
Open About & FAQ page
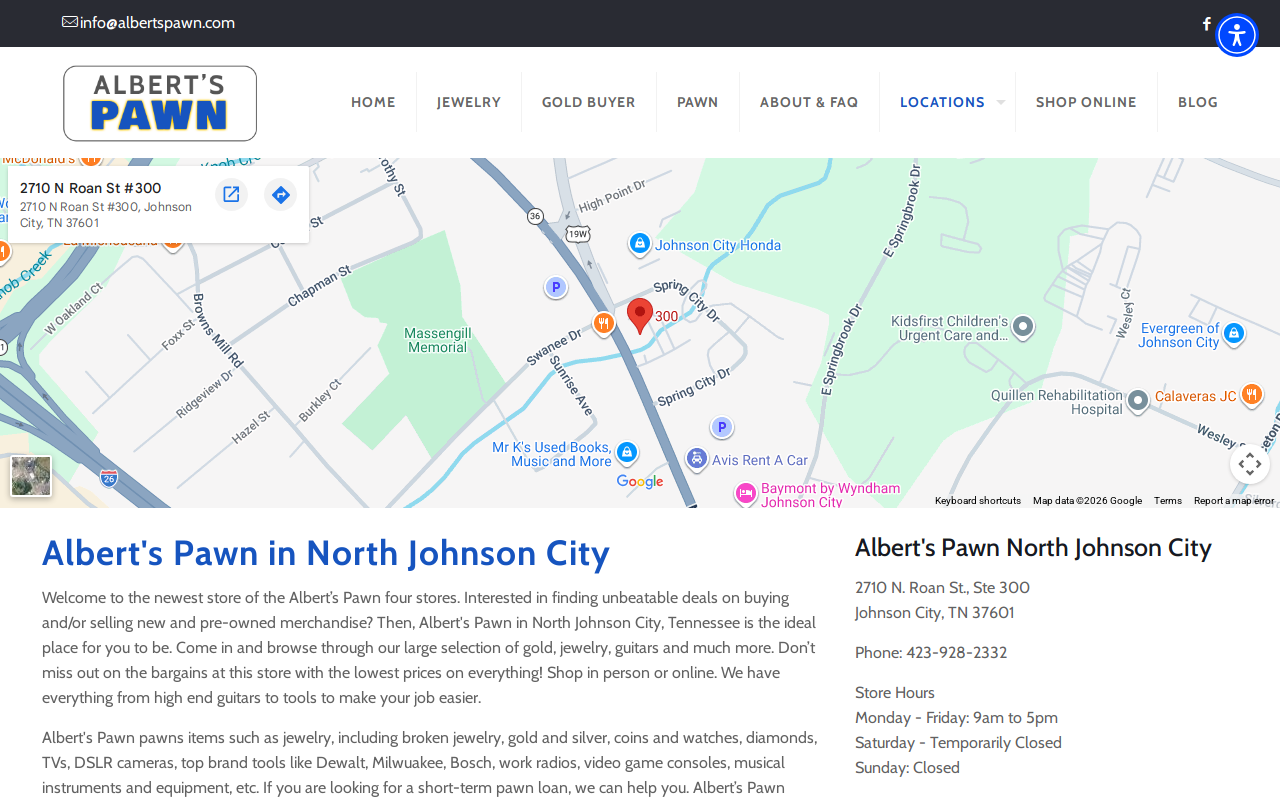point(809,102)
